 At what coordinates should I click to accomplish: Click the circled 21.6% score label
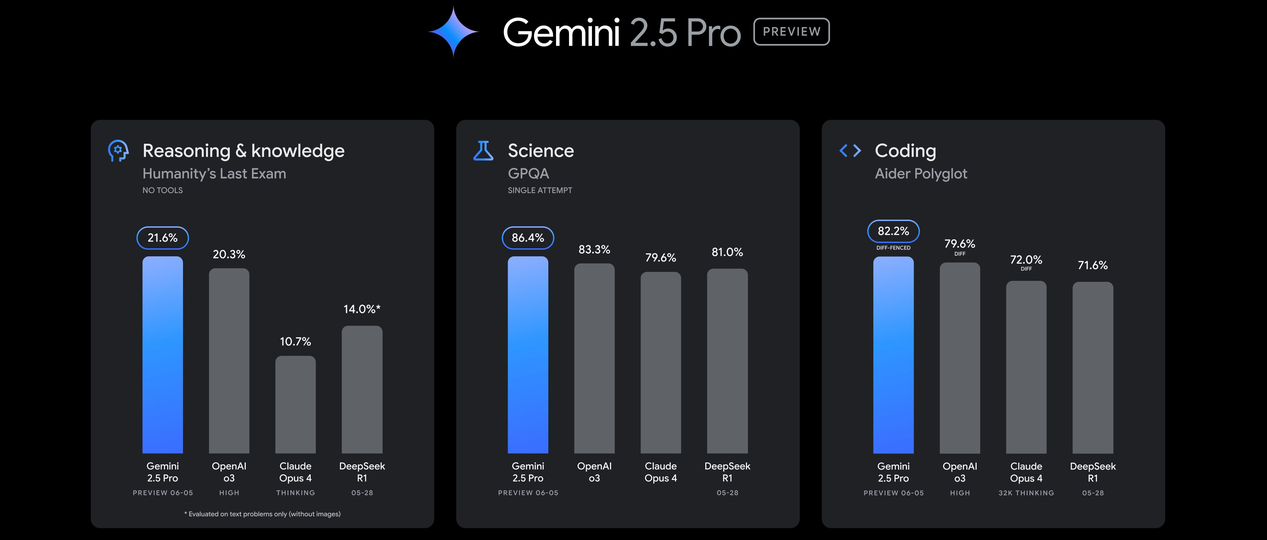(162, 239)
